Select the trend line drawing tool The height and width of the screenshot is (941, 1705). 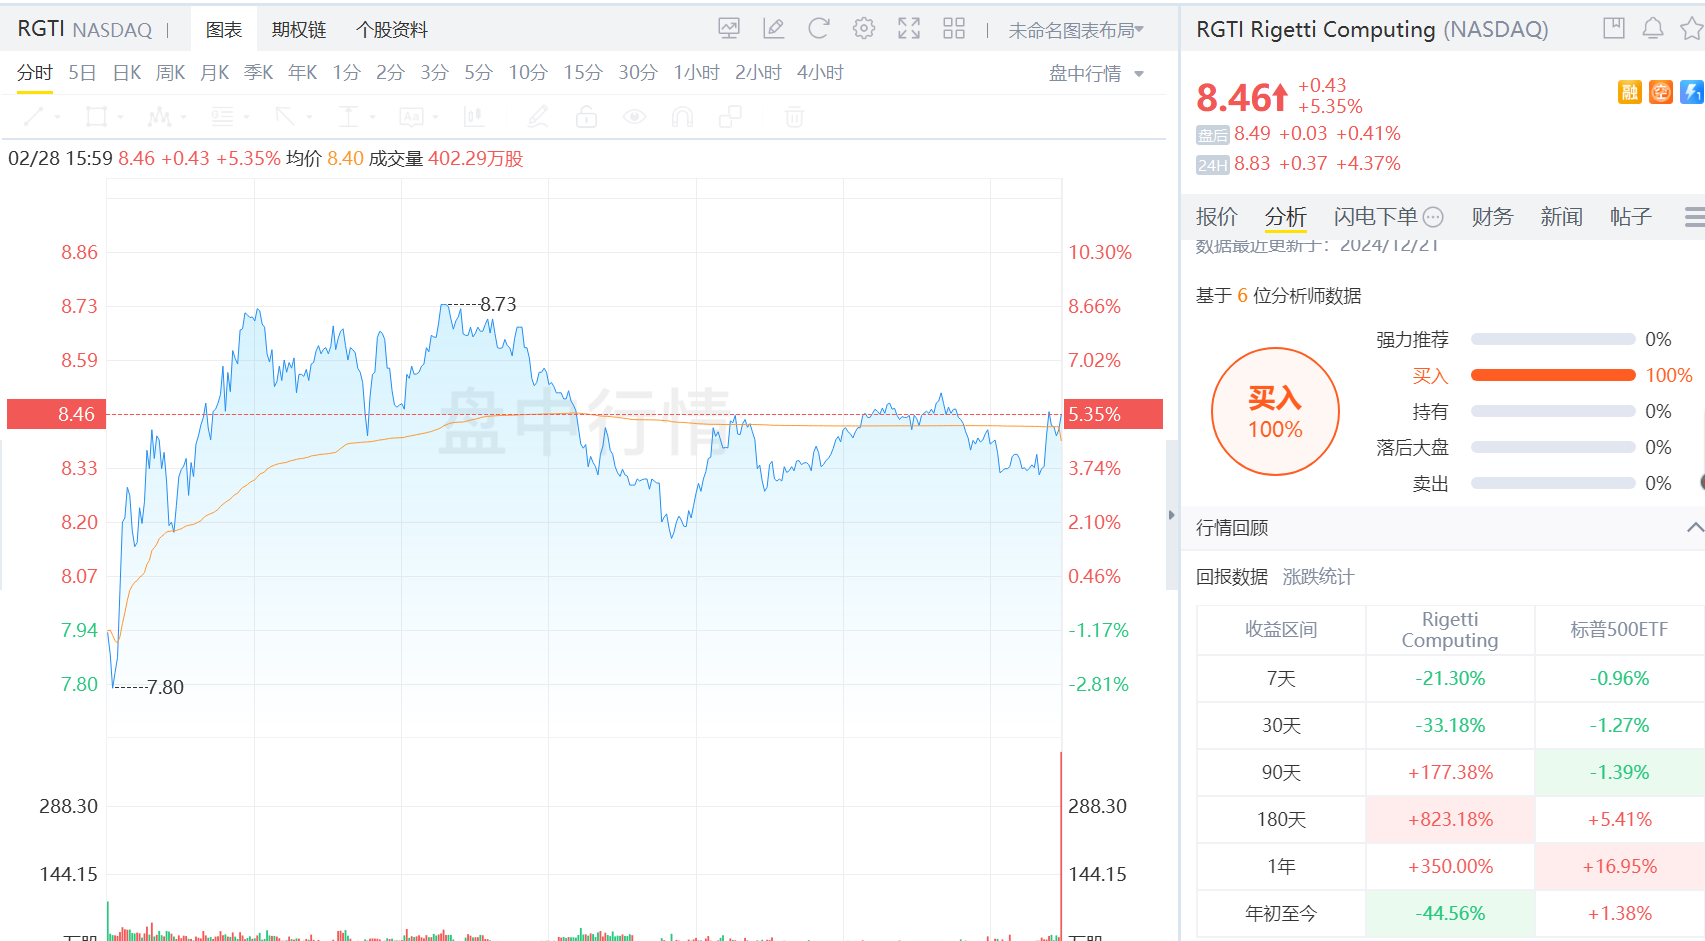[35, 117]
